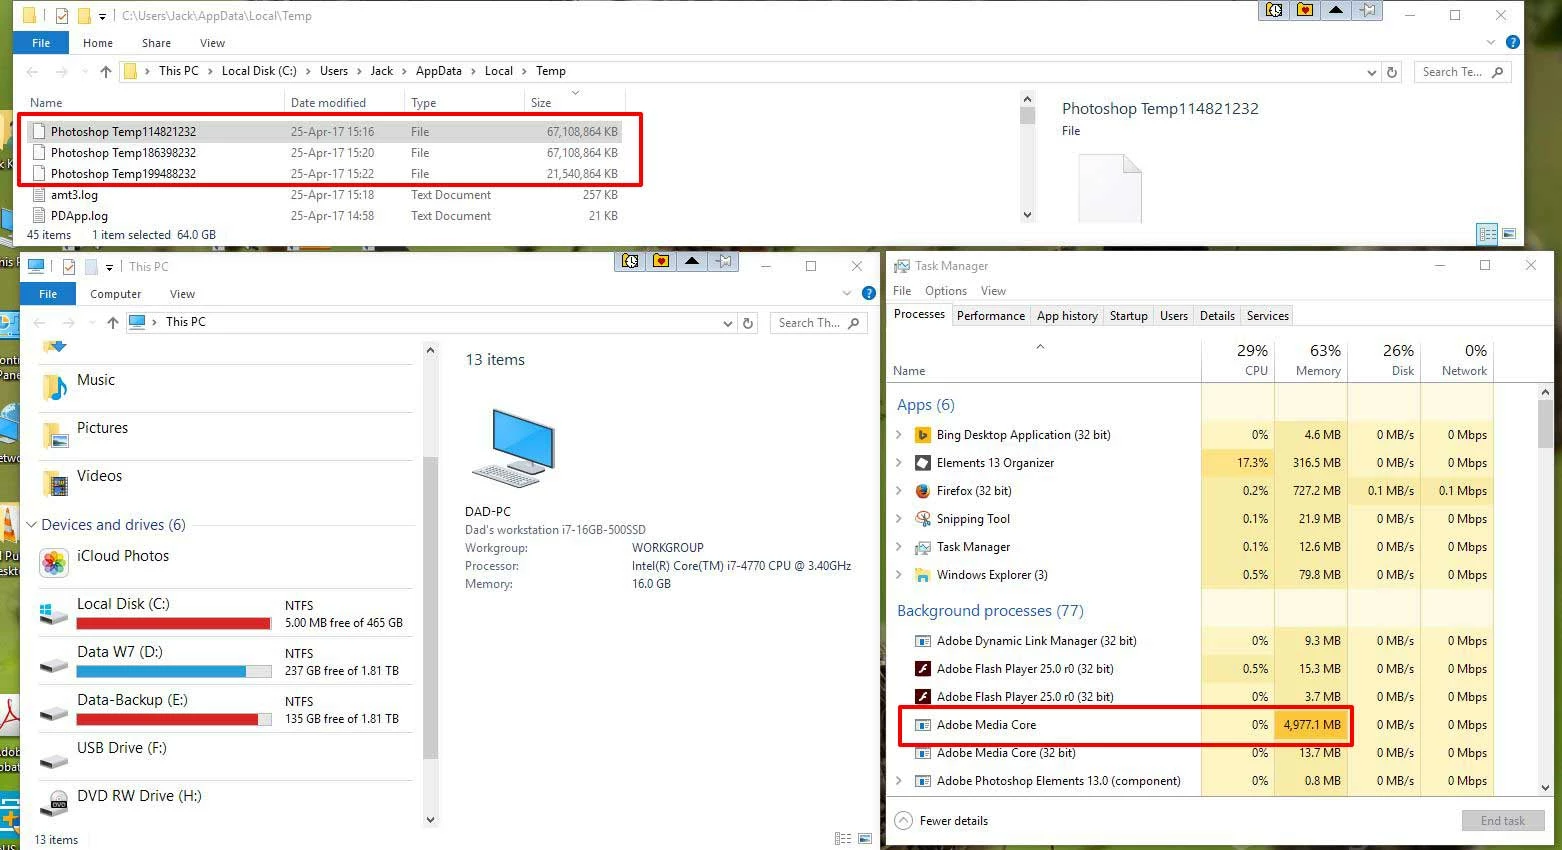This screenshot has width=1562, height=850.
Task: Switch Temp window to large icons view
Action: pos(1509,234)
